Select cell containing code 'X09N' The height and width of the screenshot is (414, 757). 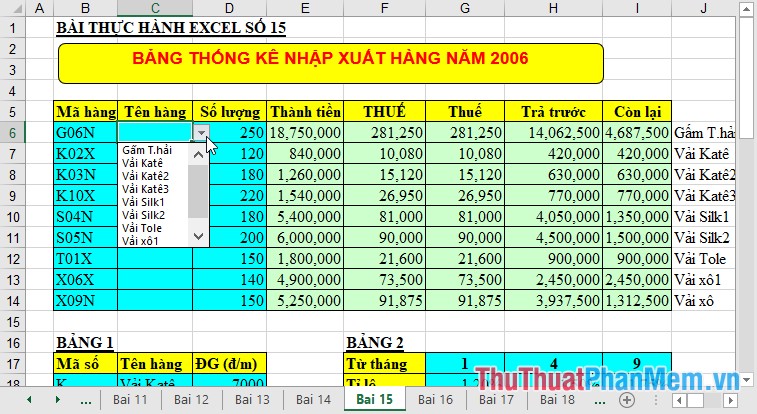[85, 301]
